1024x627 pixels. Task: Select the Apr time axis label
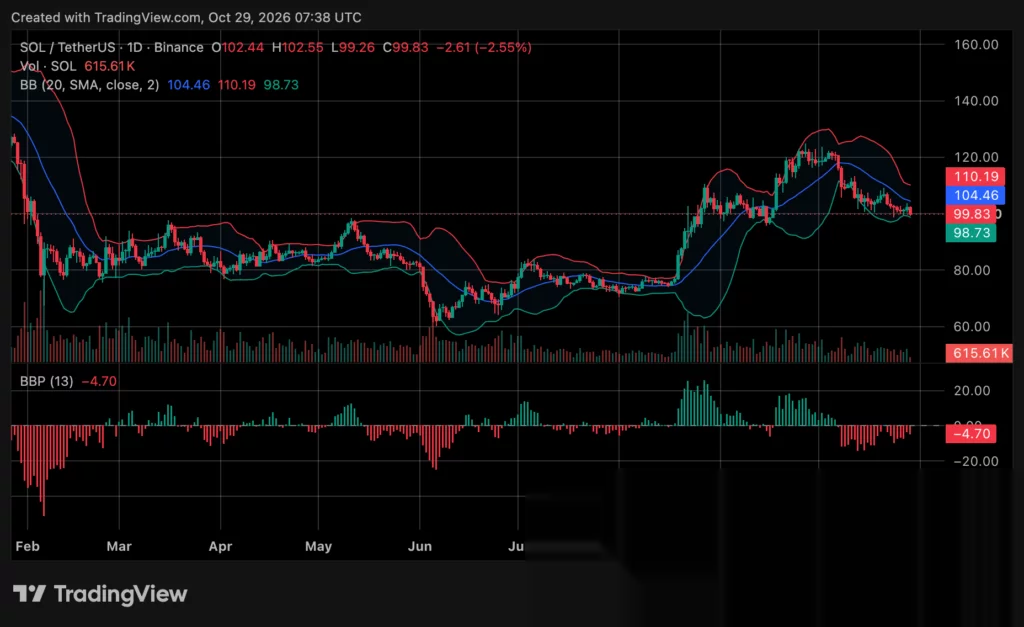click(220, 546)
